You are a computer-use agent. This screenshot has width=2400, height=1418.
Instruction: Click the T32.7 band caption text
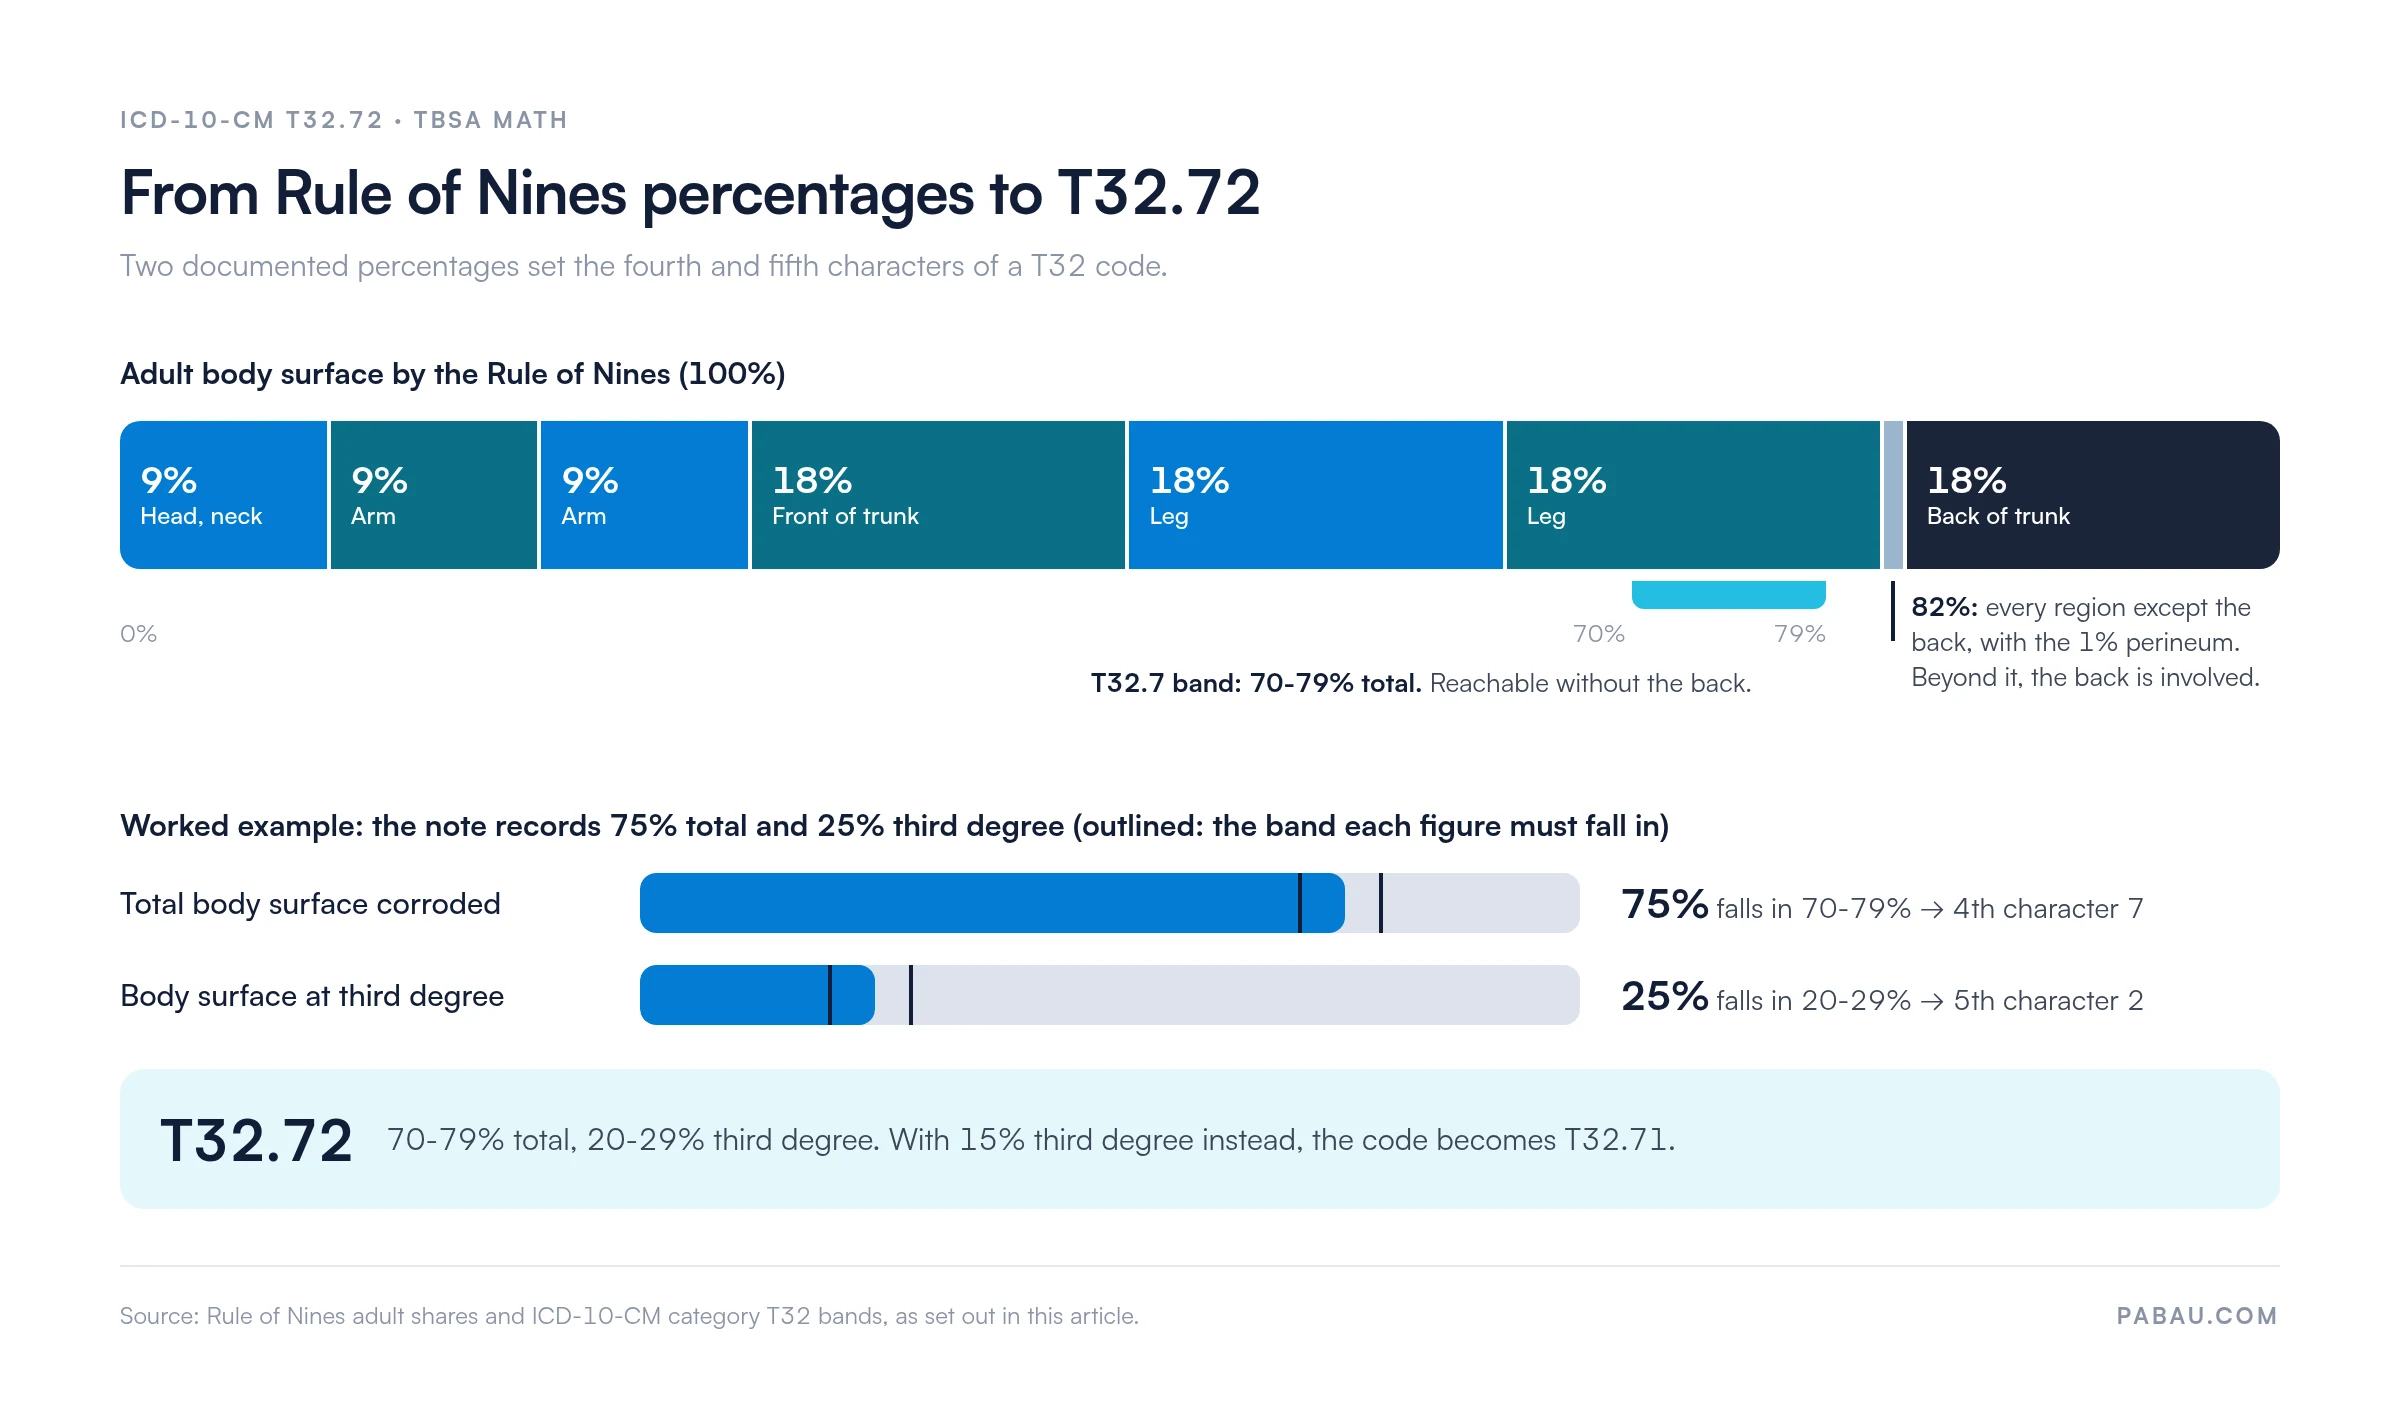coord(1421,683)
